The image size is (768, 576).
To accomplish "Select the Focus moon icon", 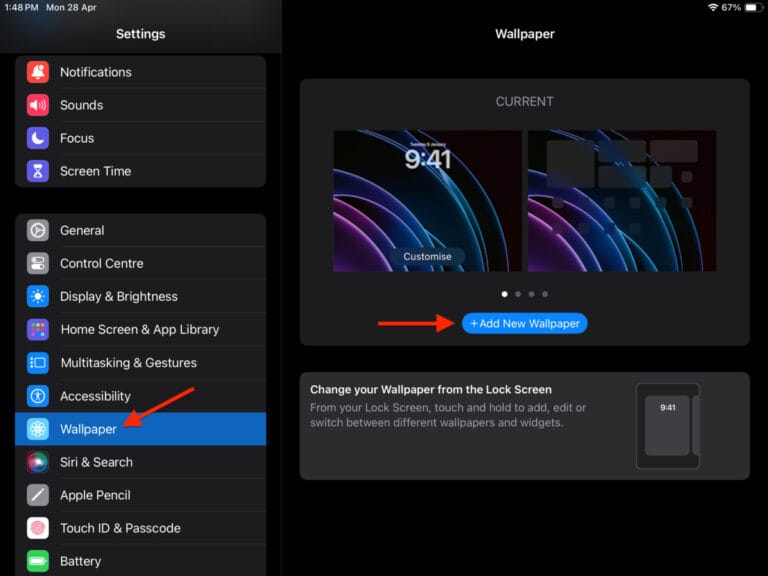I will click(x=38, y=138).
